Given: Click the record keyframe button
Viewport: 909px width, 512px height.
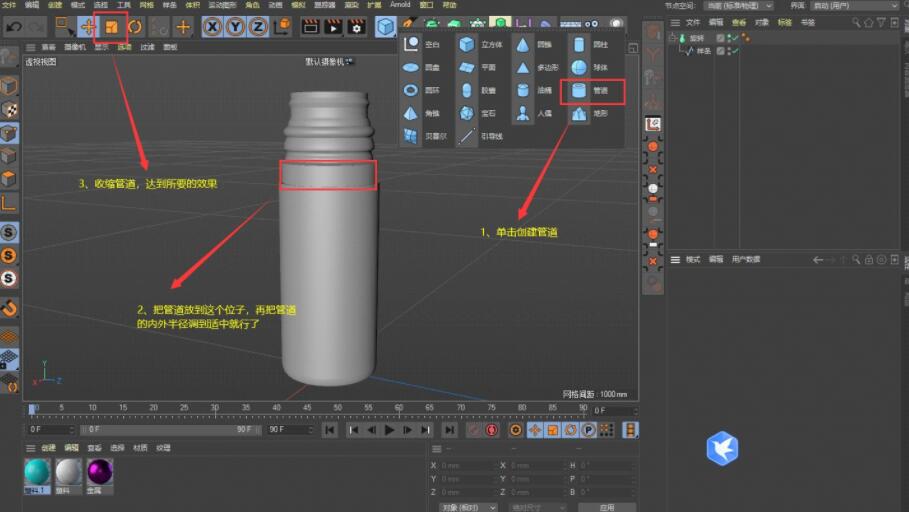Looking at the screenshot, I should (474, 430).
